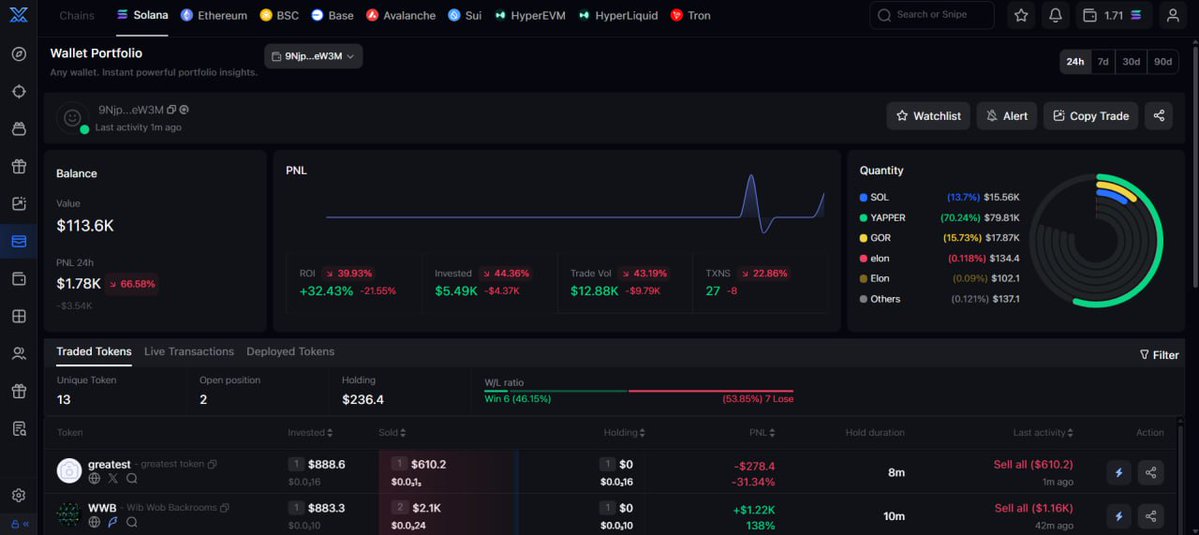The width and height of the screenshot is (1199, 535).
Task: Open the Filter options
Action: 1159,355
